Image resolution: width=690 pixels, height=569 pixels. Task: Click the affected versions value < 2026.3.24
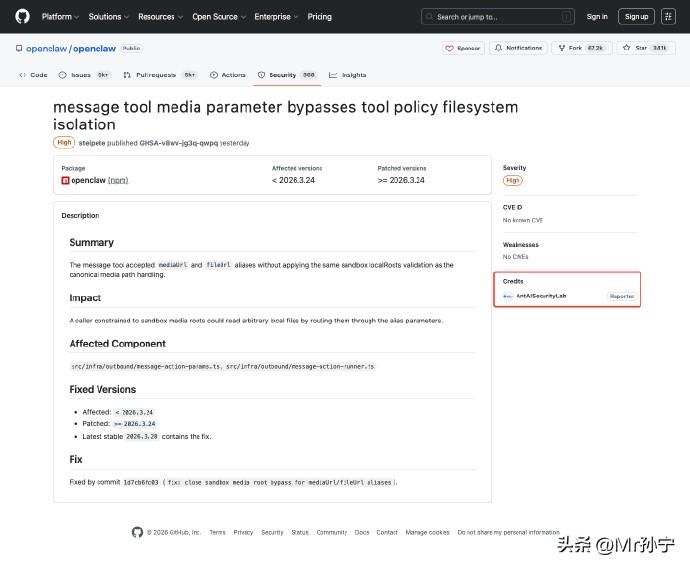click(294, 180)
